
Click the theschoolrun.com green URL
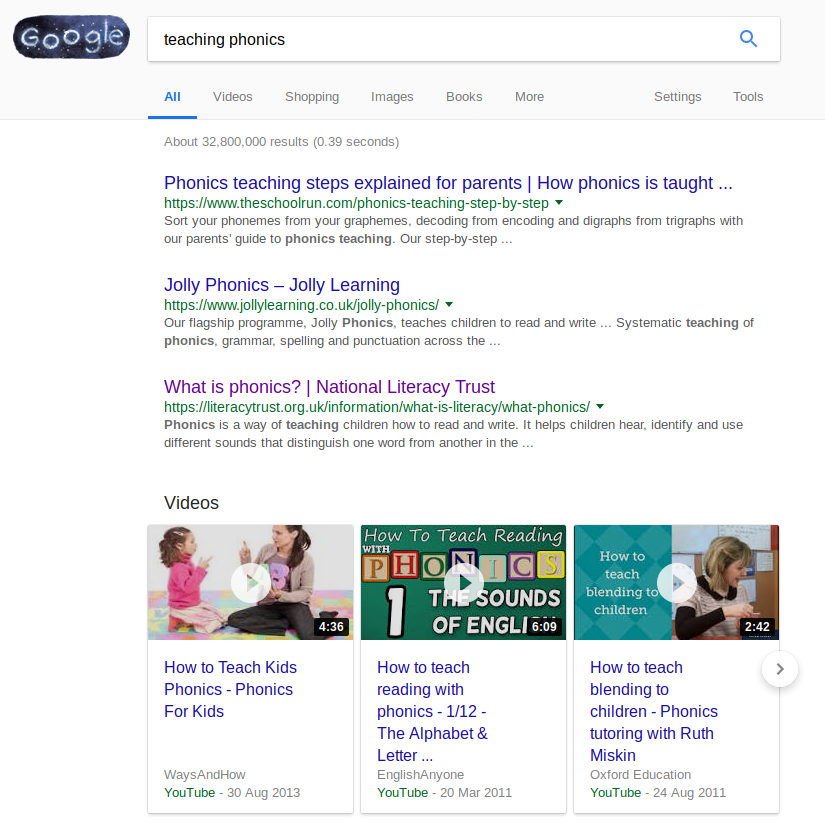click(356, 204)
